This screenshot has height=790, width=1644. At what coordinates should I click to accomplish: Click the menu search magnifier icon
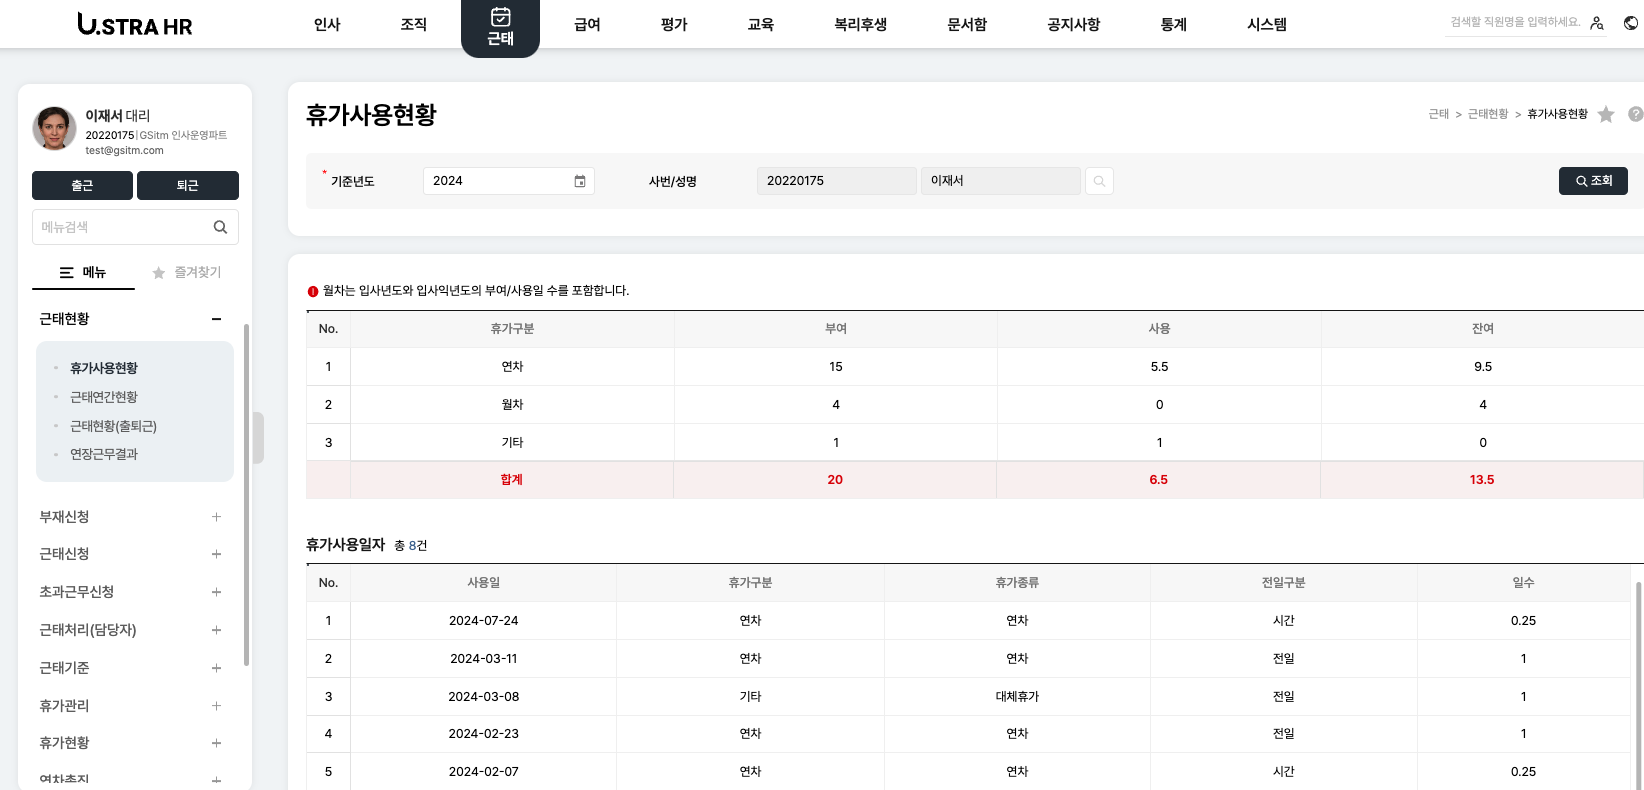click(220, 227)
